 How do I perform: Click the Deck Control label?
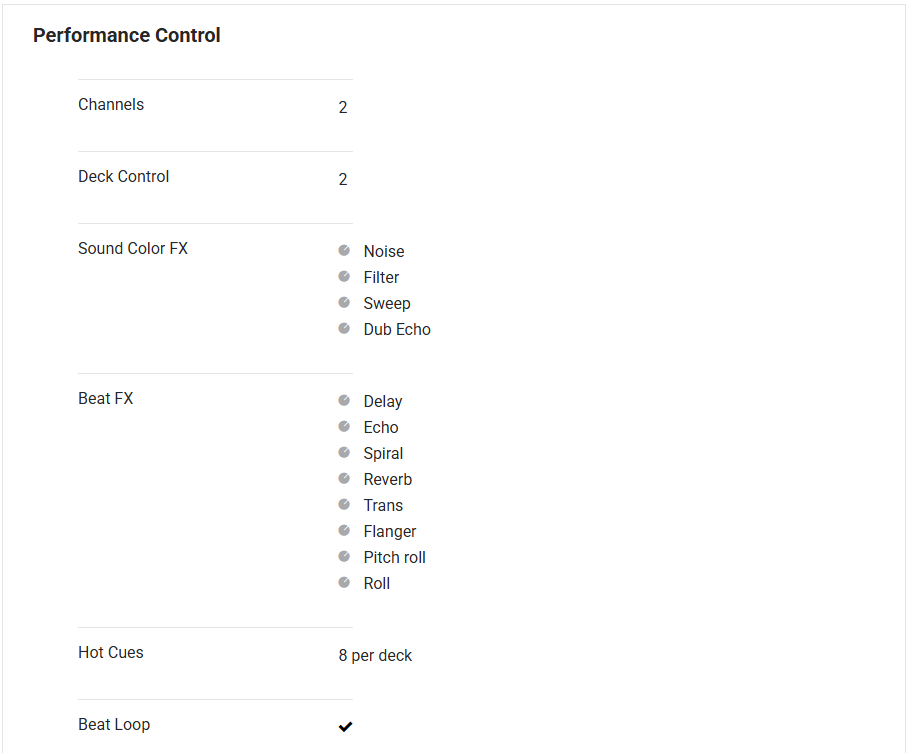[x=124, y=177]
